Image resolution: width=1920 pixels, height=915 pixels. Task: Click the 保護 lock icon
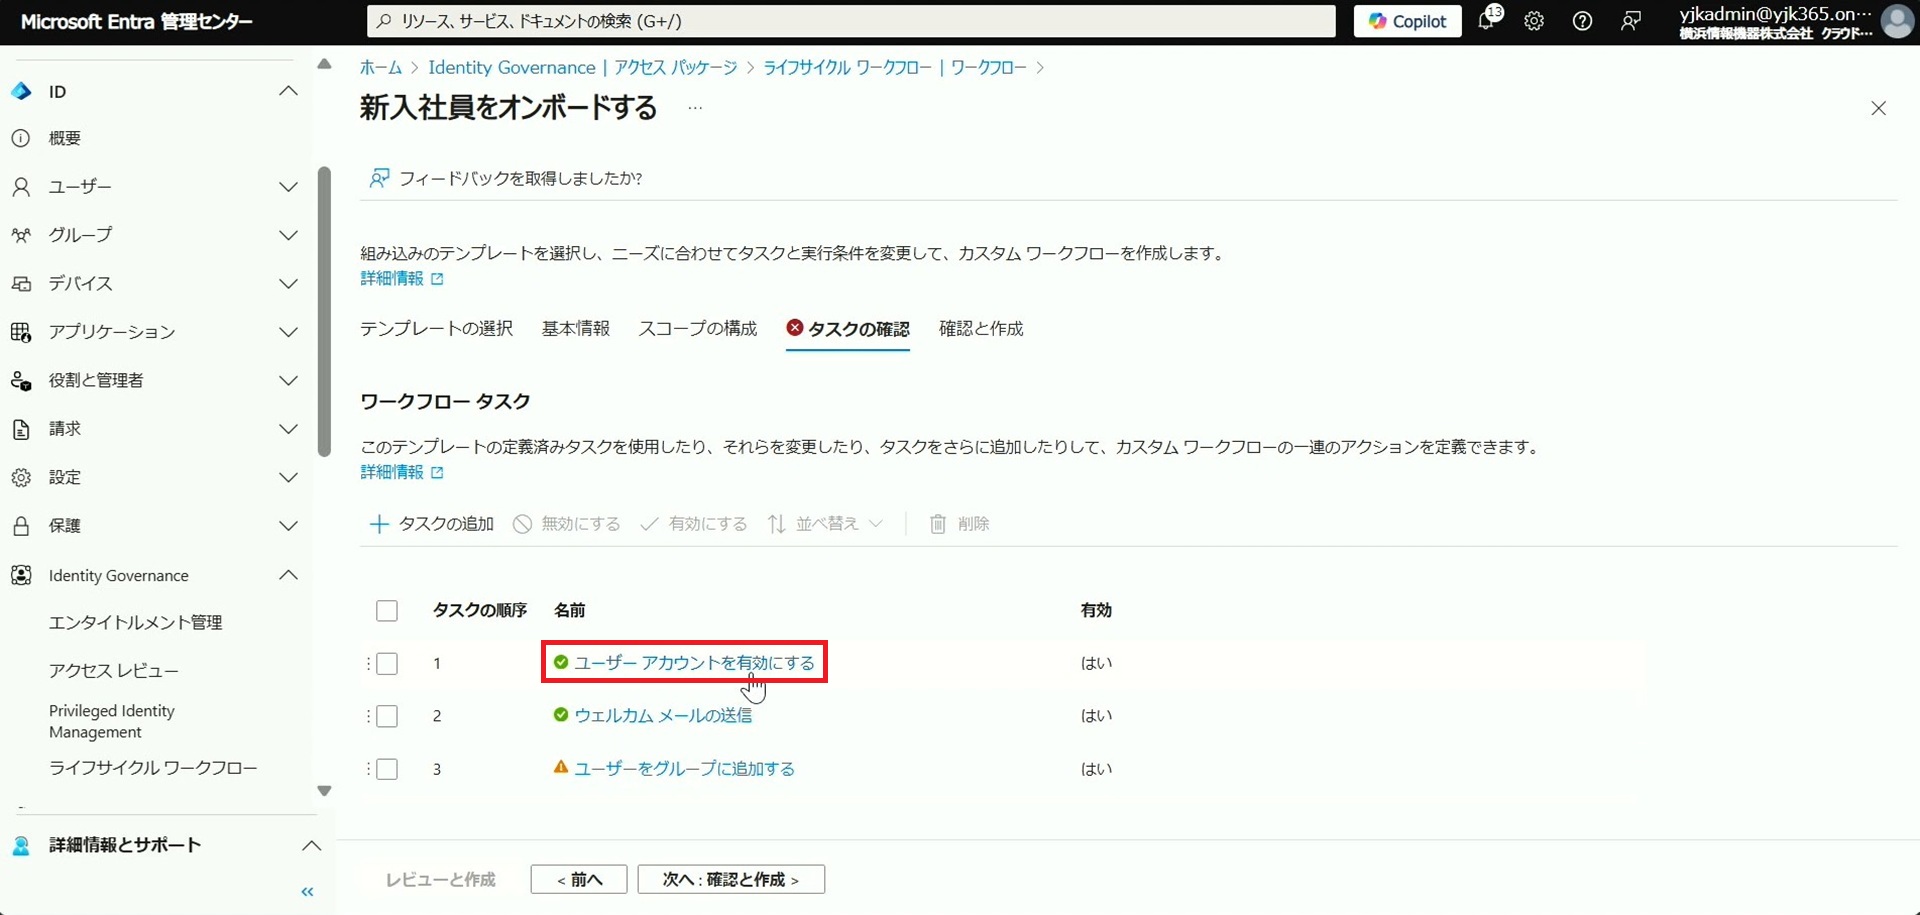[21, 526]
